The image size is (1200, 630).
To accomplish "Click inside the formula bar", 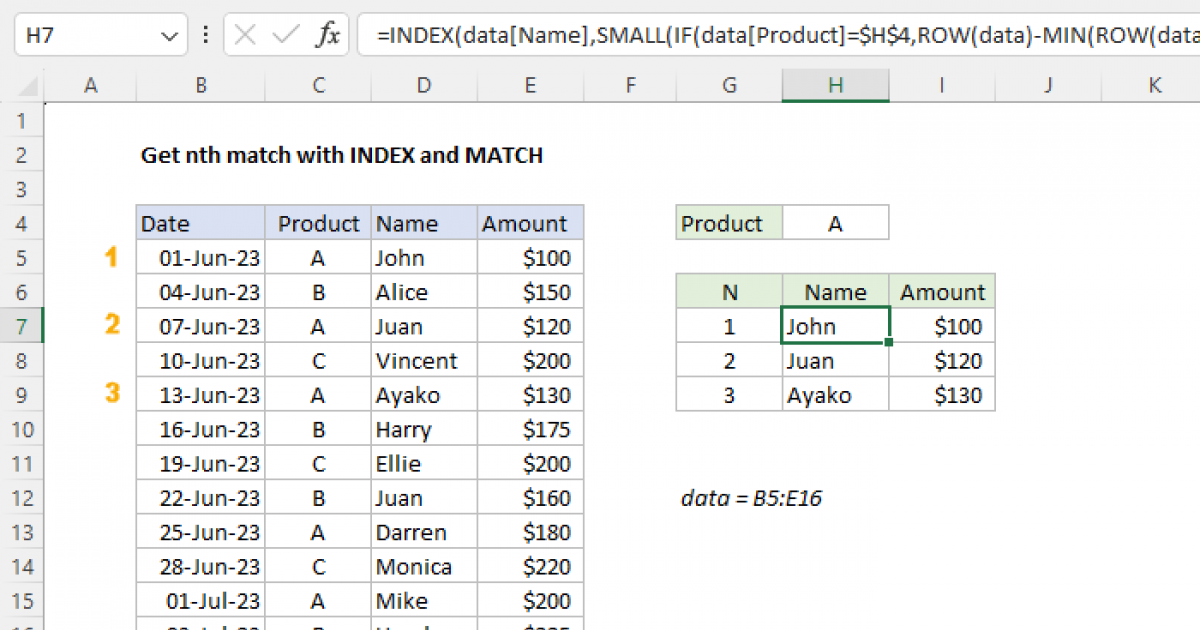I will (x=700, y=33).
